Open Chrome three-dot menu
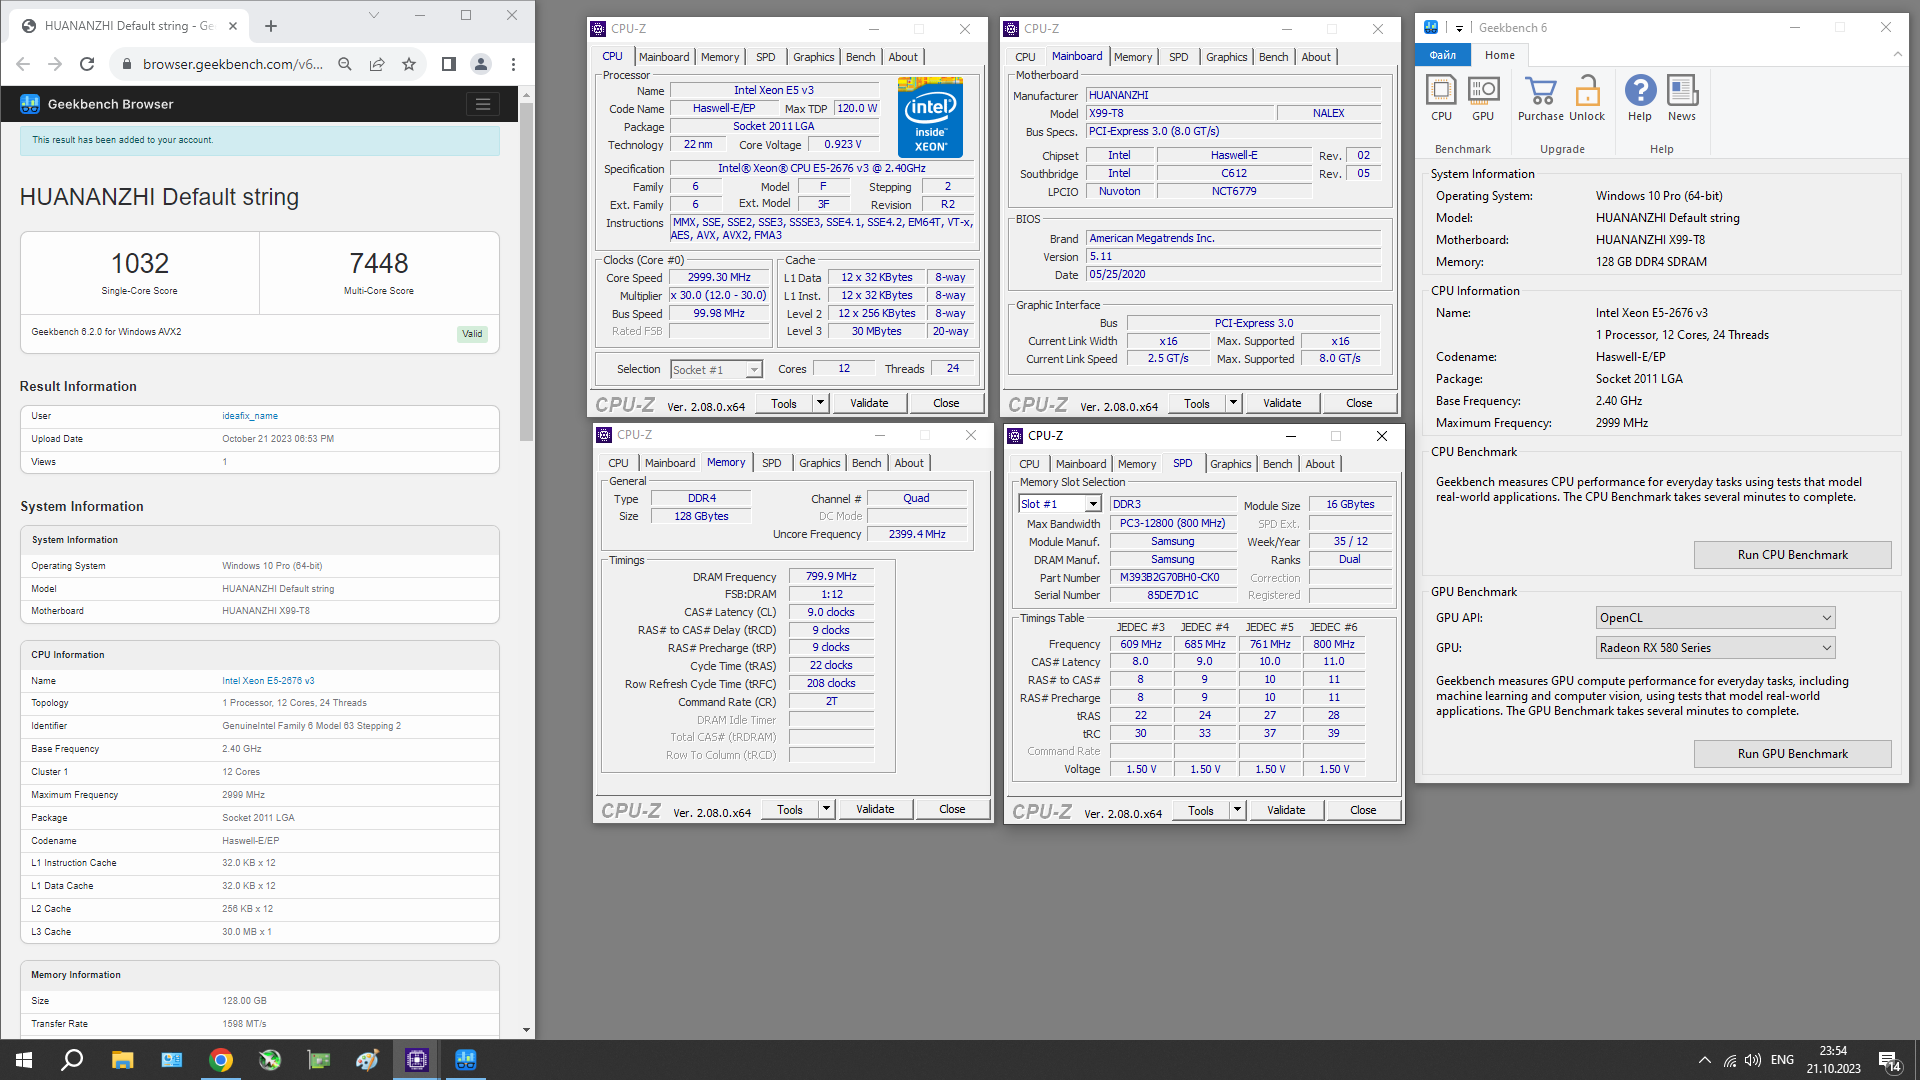 pos(513,64)
